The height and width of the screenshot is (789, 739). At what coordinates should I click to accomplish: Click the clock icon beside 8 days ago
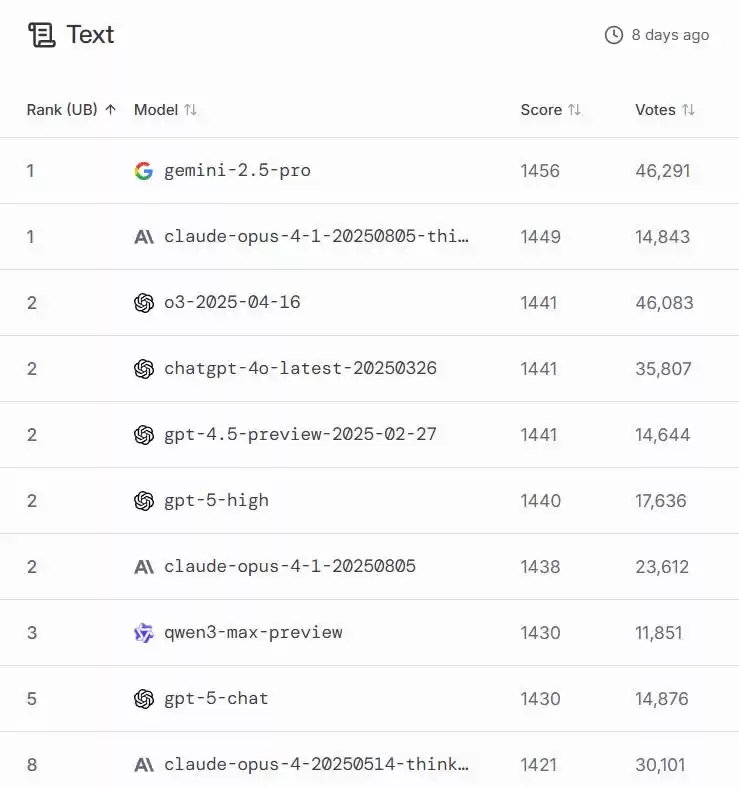614,35
